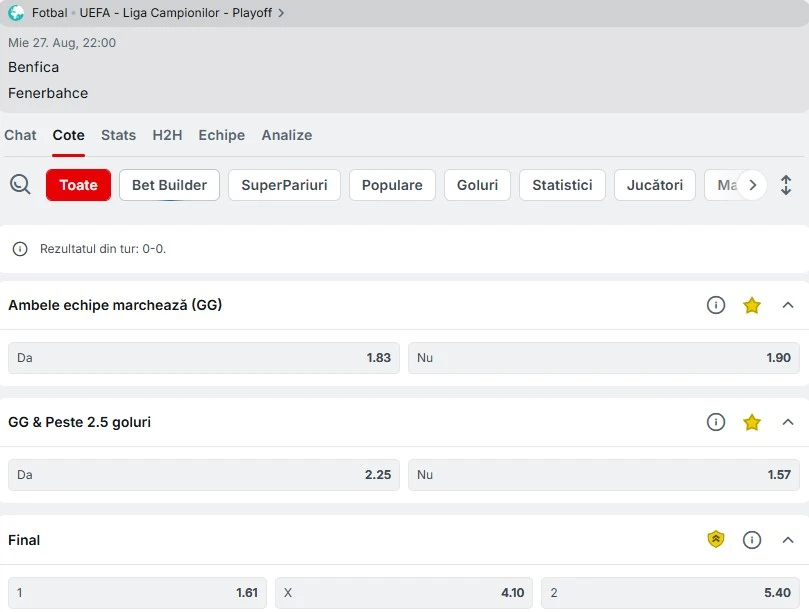
Task: Click the GG & Peste 2.5 goluri title
Action: tap(79, 422)
